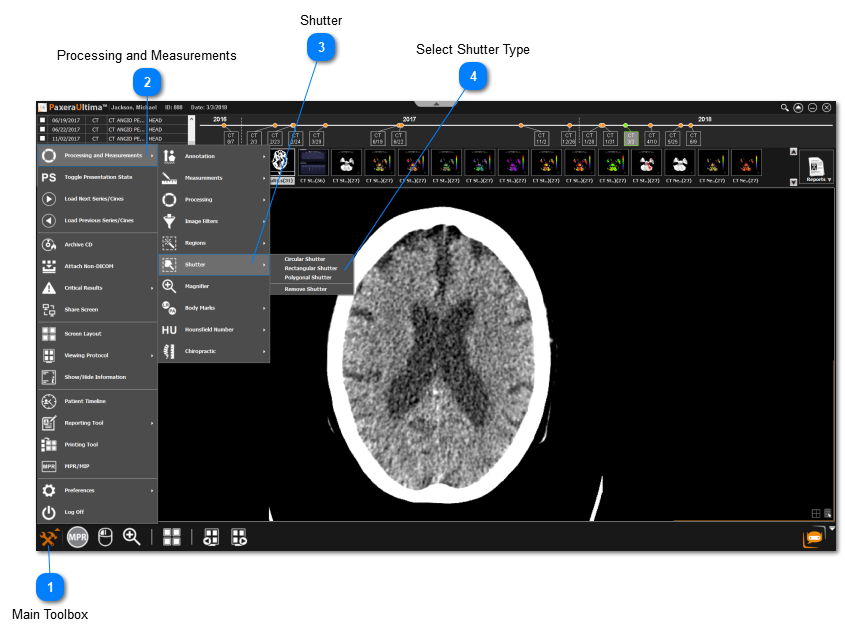This screenshot has height=638, width=845.
Task: Click the green highlighted CT marker on the timeline
Action: click(630, 139)
